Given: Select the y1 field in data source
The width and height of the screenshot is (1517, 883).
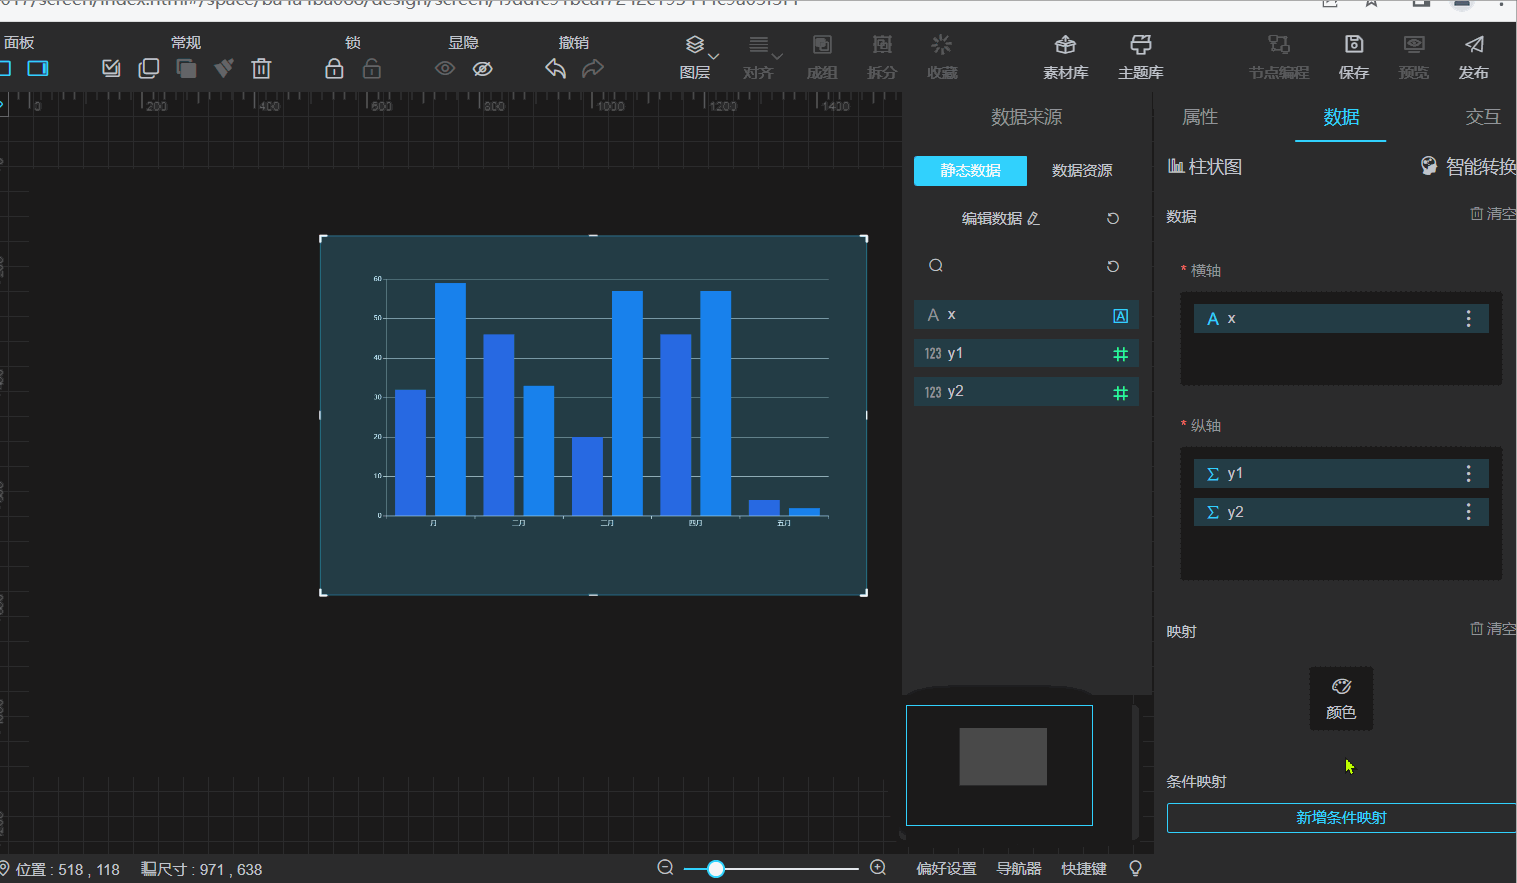Looking at the screenshot, I should (x=1026, y=353).
